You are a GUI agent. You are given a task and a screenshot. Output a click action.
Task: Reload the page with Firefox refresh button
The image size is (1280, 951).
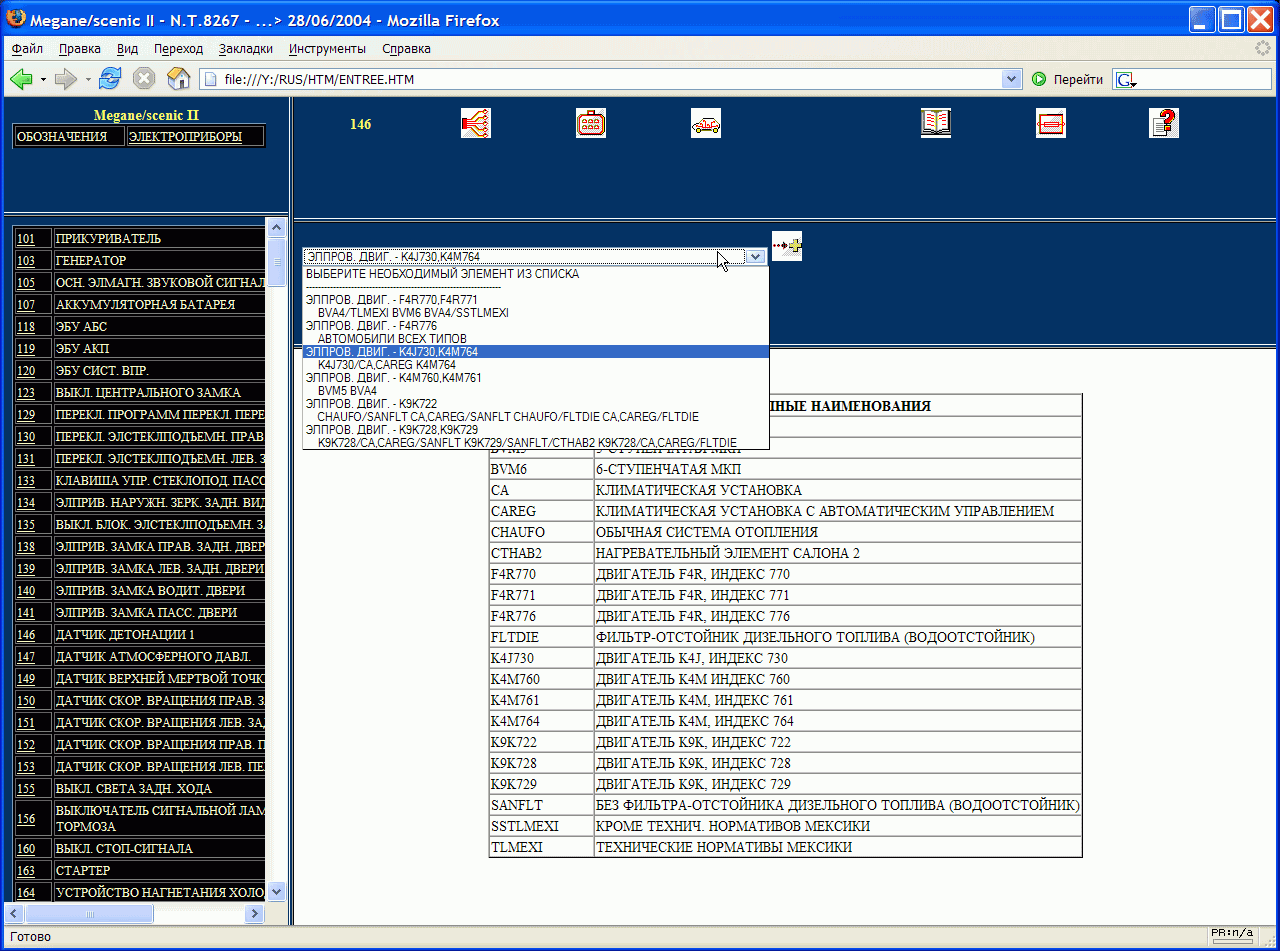click(x=110, y=79)
